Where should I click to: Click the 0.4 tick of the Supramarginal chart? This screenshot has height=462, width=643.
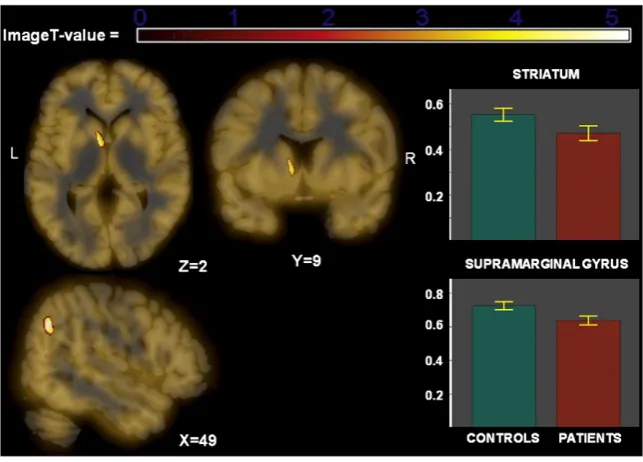pos(434,361)
